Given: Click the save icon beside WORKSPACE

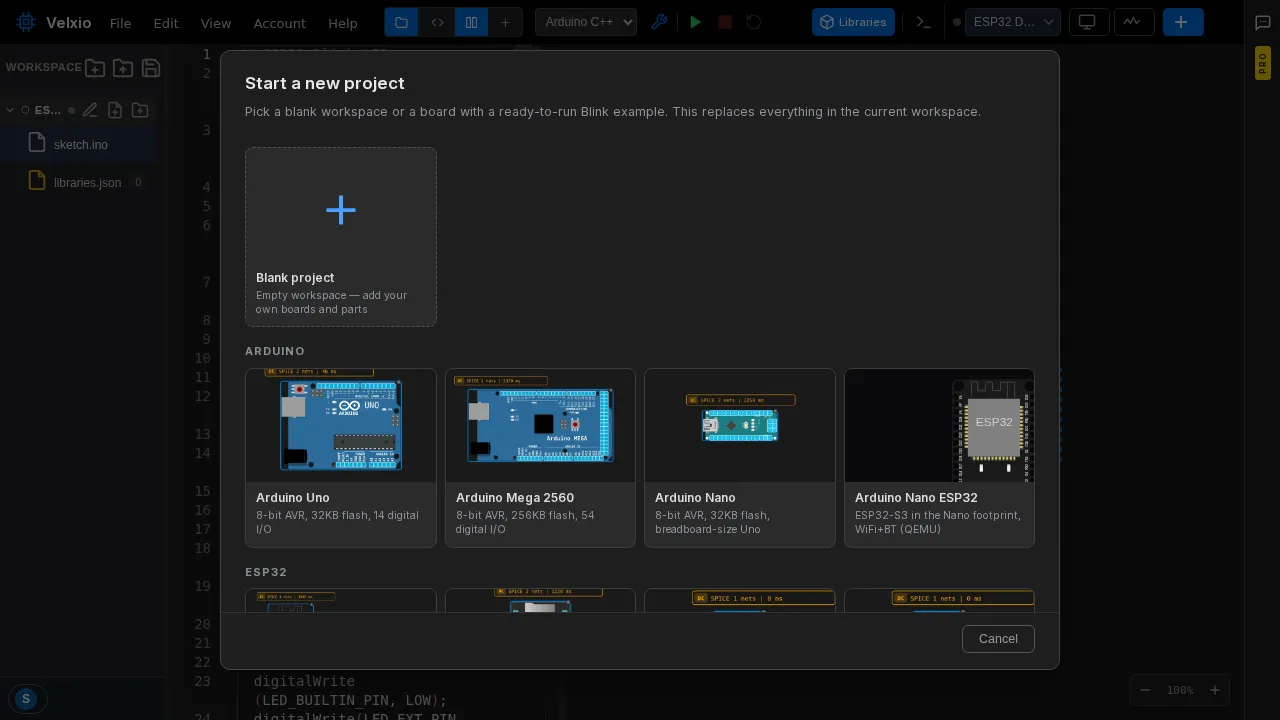Looking at the screenshot, I should coord(151,68).
